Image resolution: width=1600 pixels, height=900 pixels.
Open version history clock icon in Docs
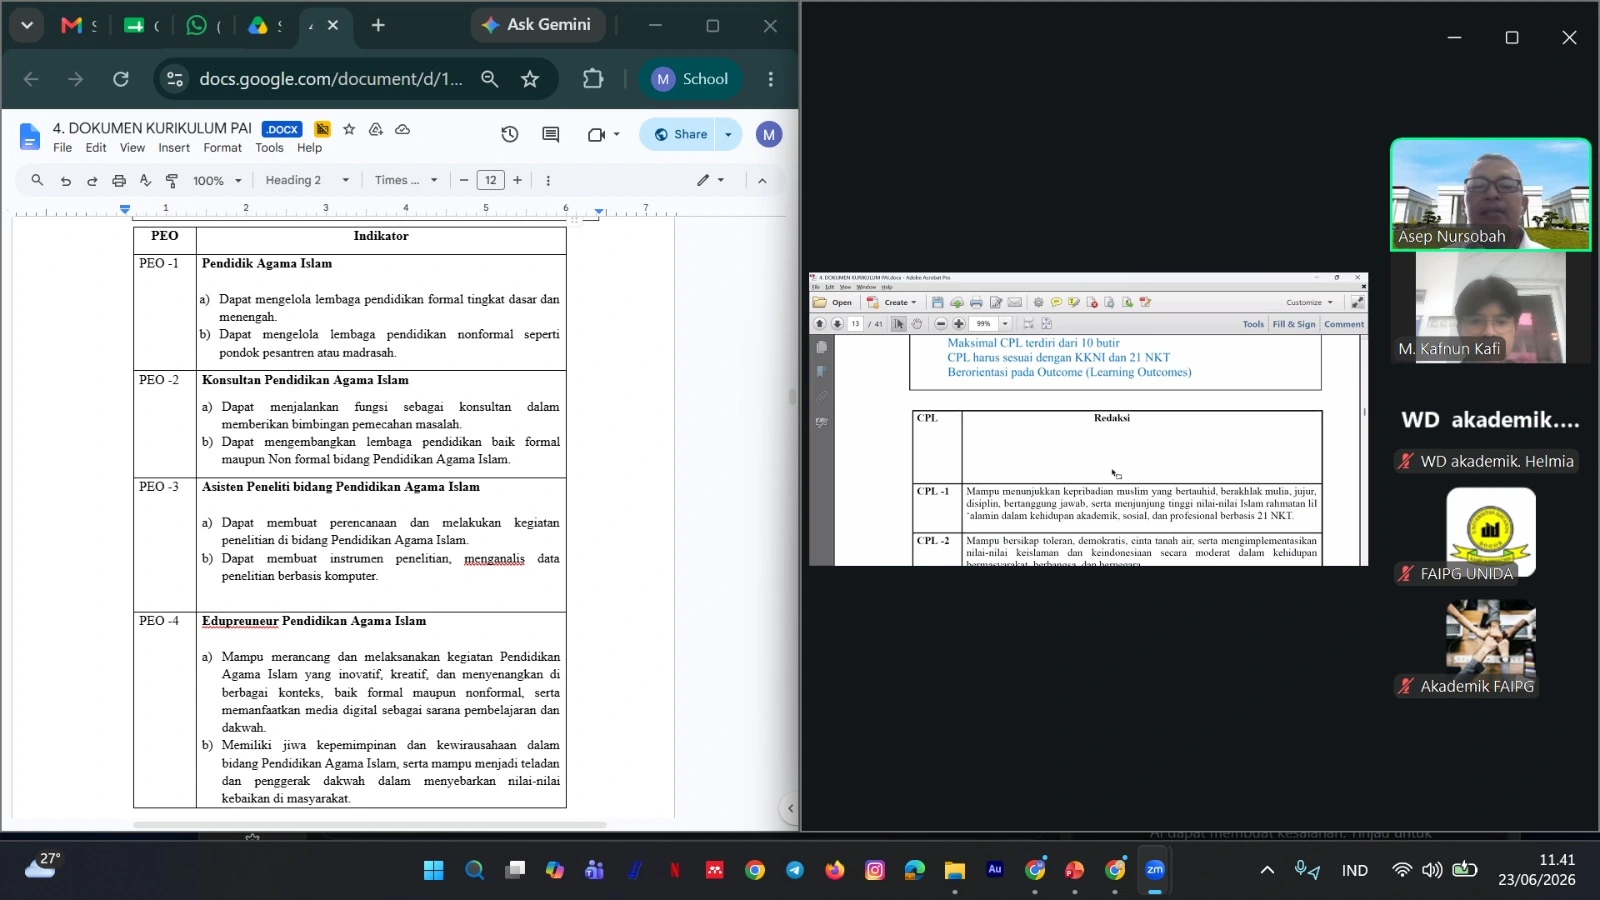pos(509,134)
